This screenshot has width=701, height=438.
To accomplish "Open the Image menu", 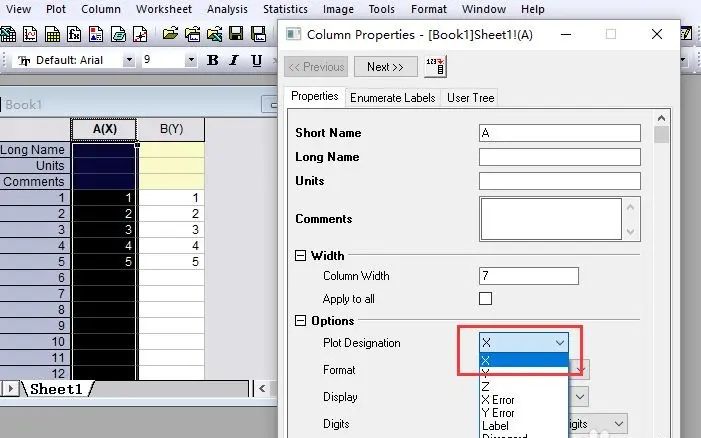I will (338, 9).
